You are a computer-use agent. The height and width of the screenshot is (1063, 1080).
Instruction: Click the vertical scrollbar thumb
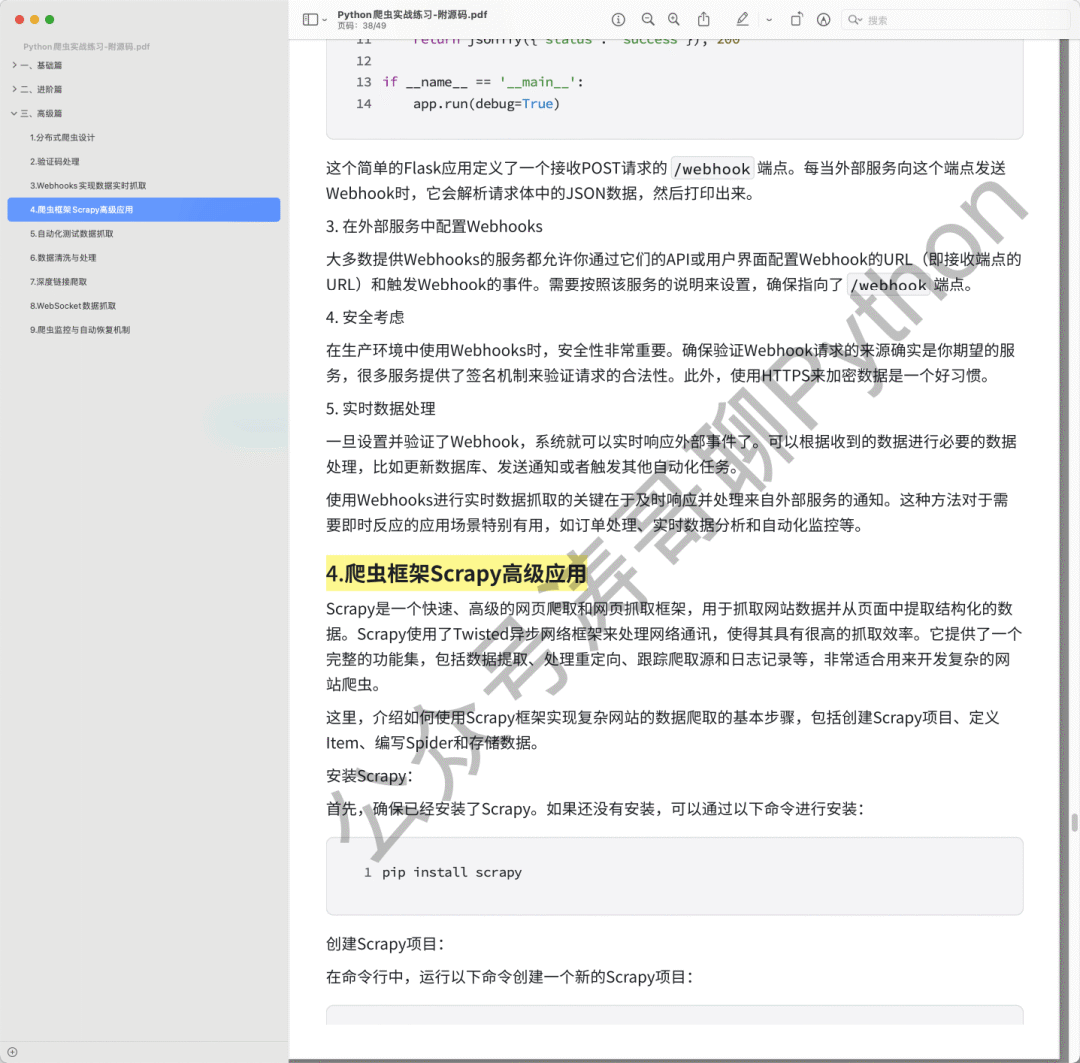click(x=1074, y=823)
